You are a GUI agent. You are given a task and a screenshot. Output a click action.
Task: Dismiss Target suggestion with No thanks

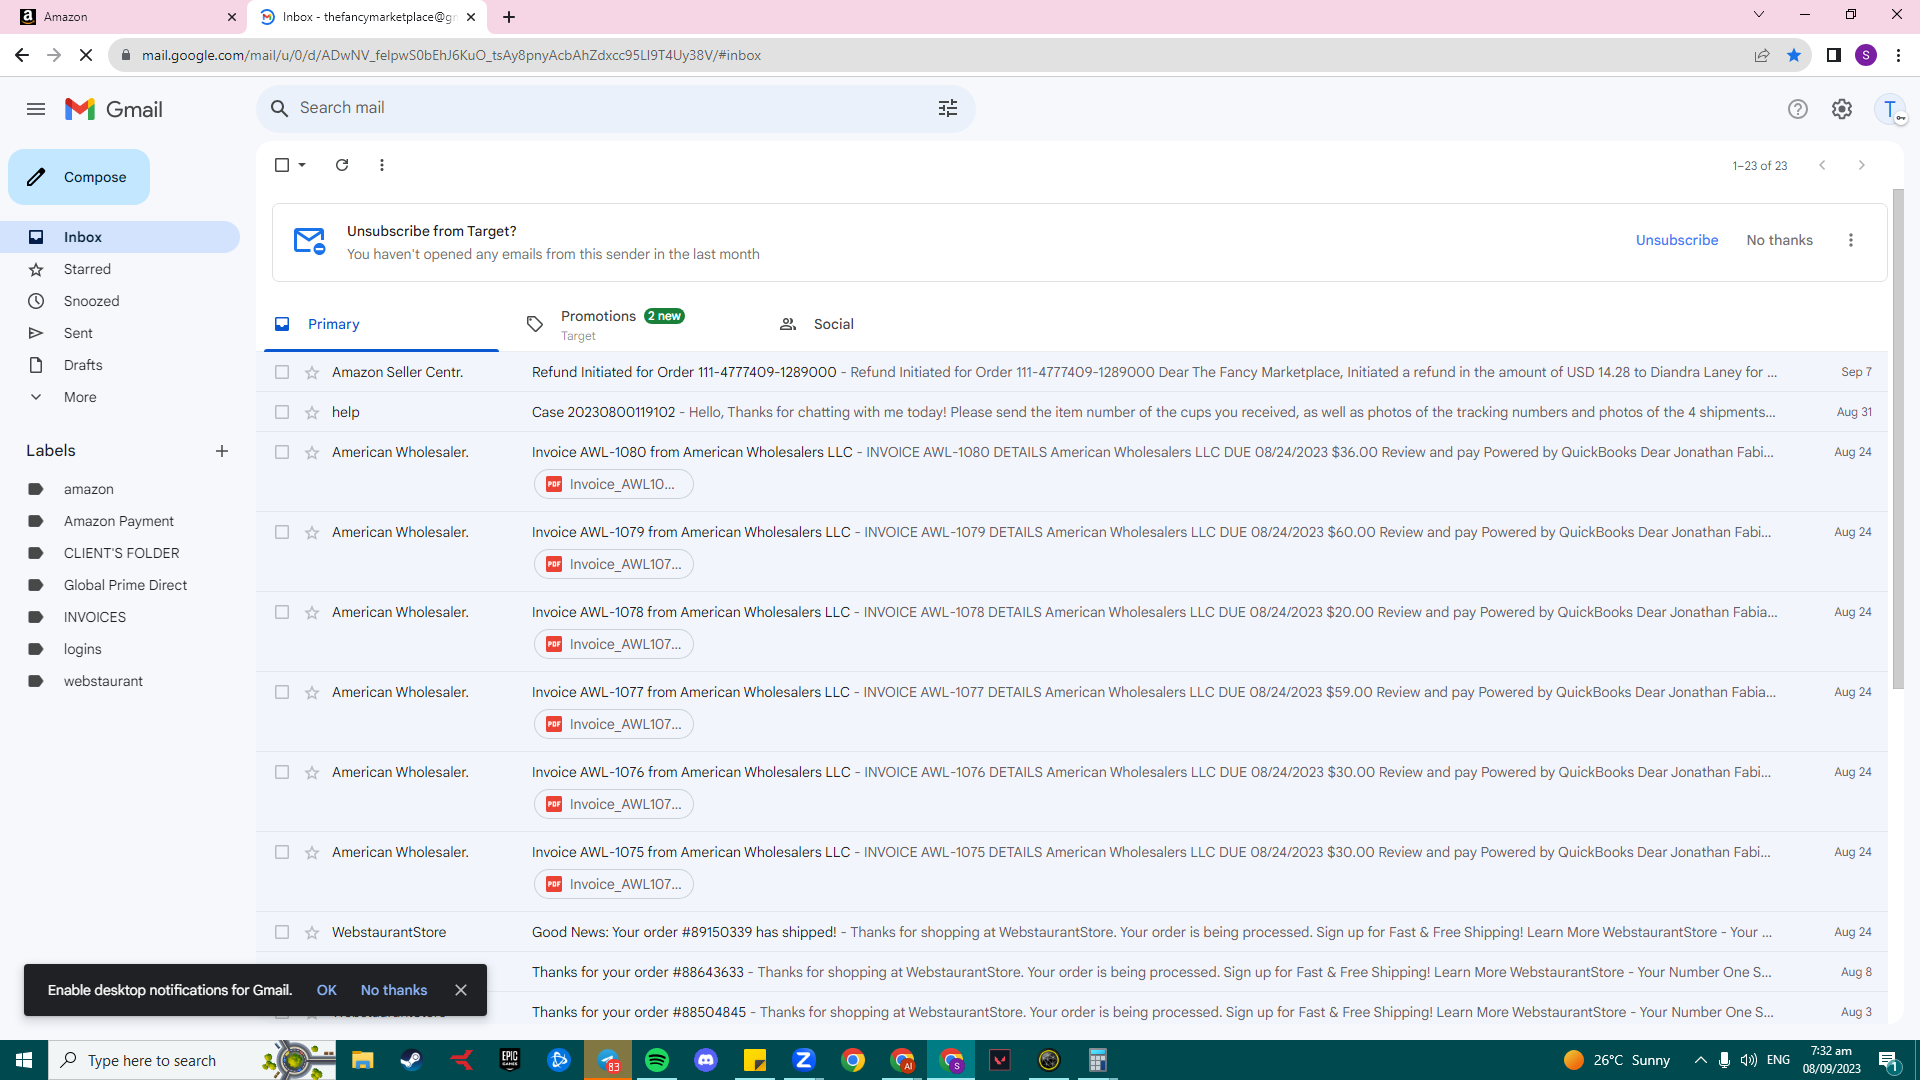(1779, 240)
